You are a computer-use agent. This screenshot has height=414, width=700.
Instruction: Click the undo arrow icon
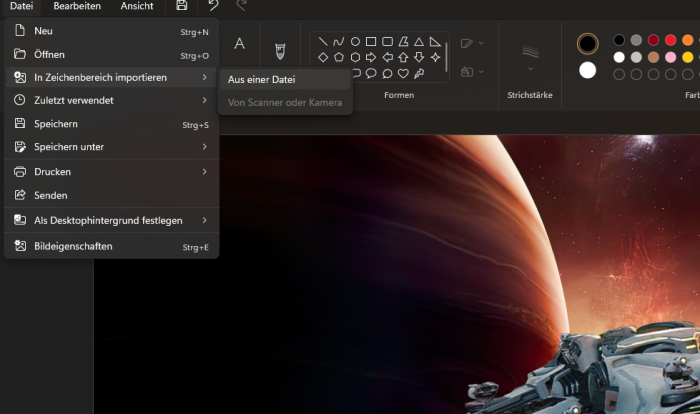click(213, 6)
